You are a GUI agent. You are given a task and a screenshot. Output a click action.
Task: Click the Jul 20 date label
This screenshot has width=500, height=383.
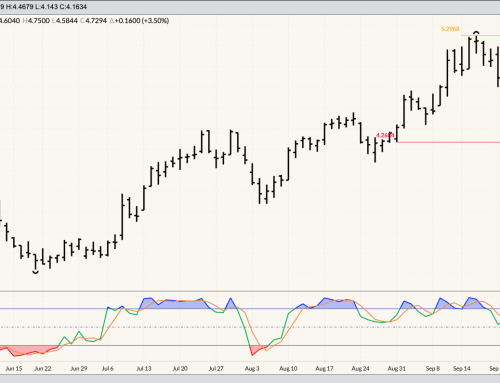(x=180, y=368)
